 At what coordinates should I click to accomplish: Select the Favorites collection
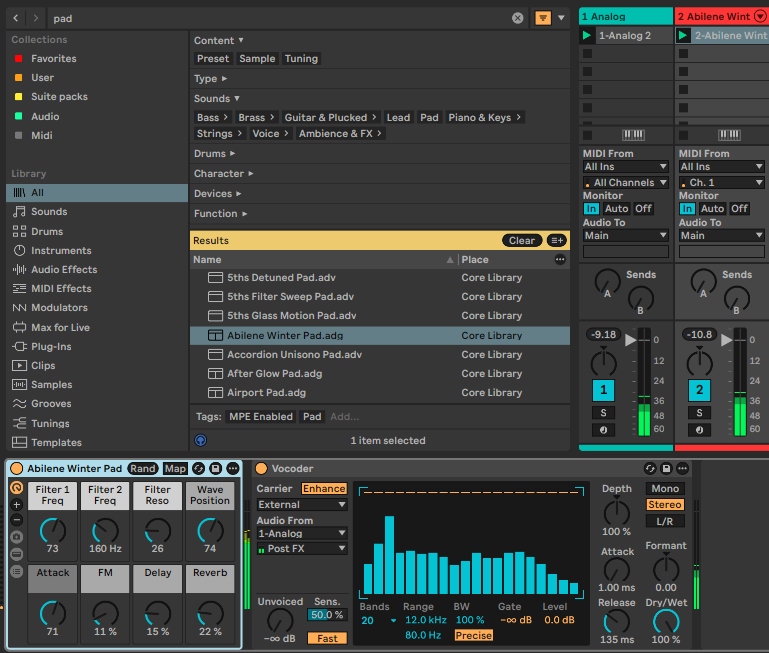point(53,58)
